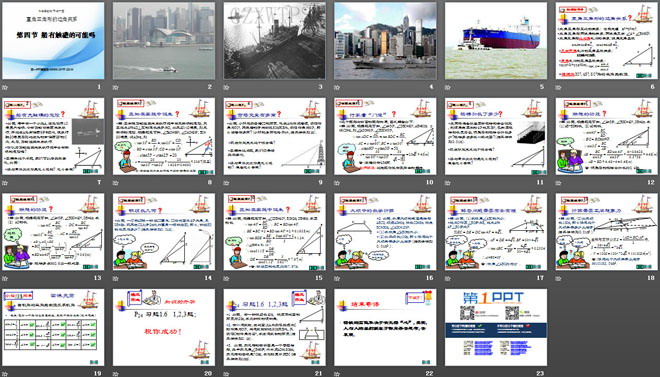Select slide 23 thumbnail with 第1PPT logo

point(496,327)
